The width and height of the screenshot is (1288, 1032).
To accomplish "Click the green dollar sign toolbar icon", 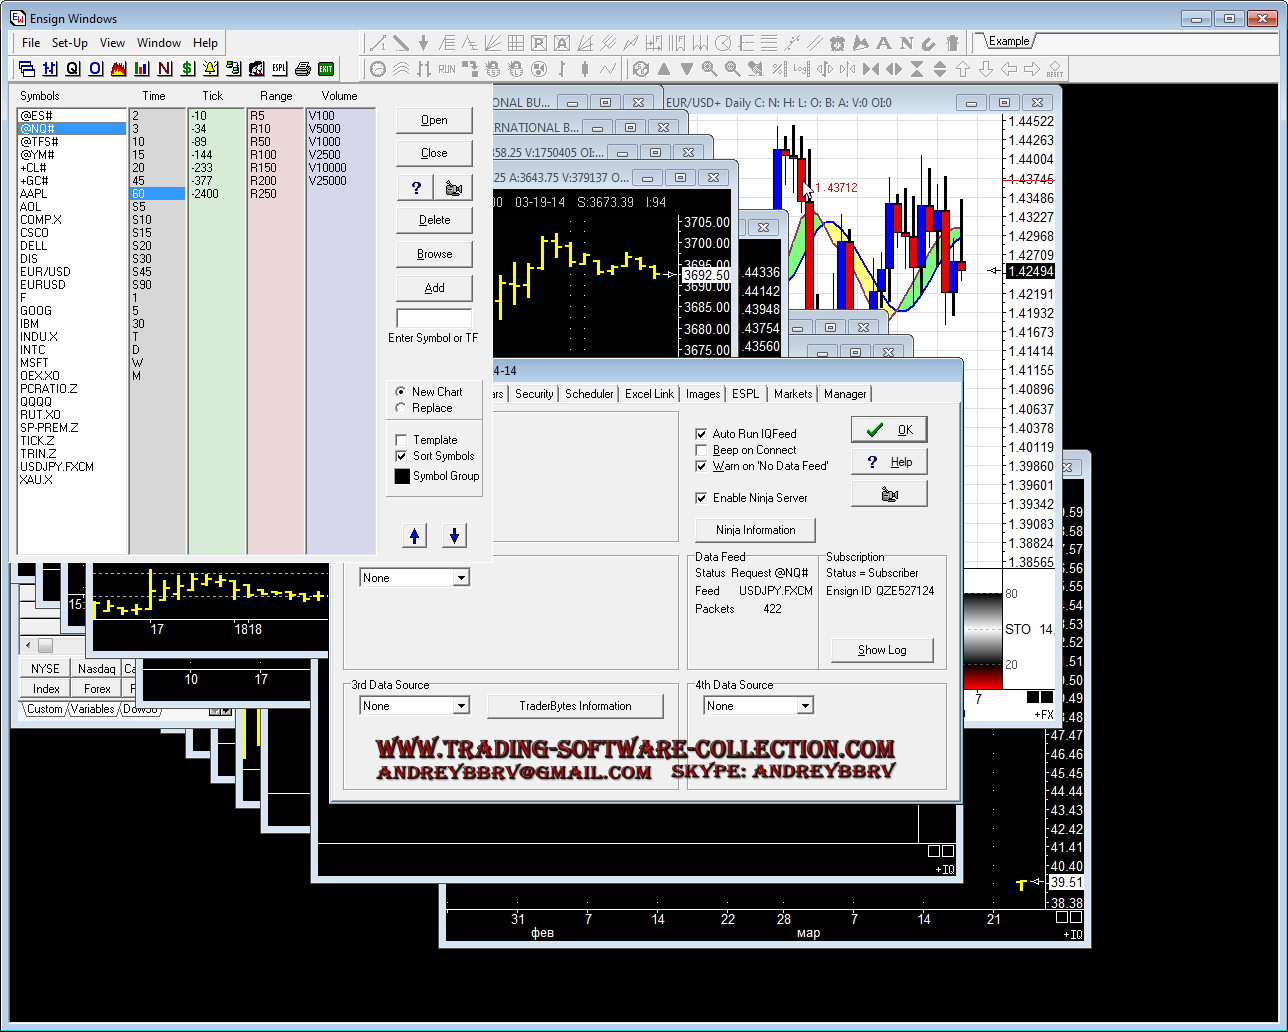I will click(x=187, y=68).
